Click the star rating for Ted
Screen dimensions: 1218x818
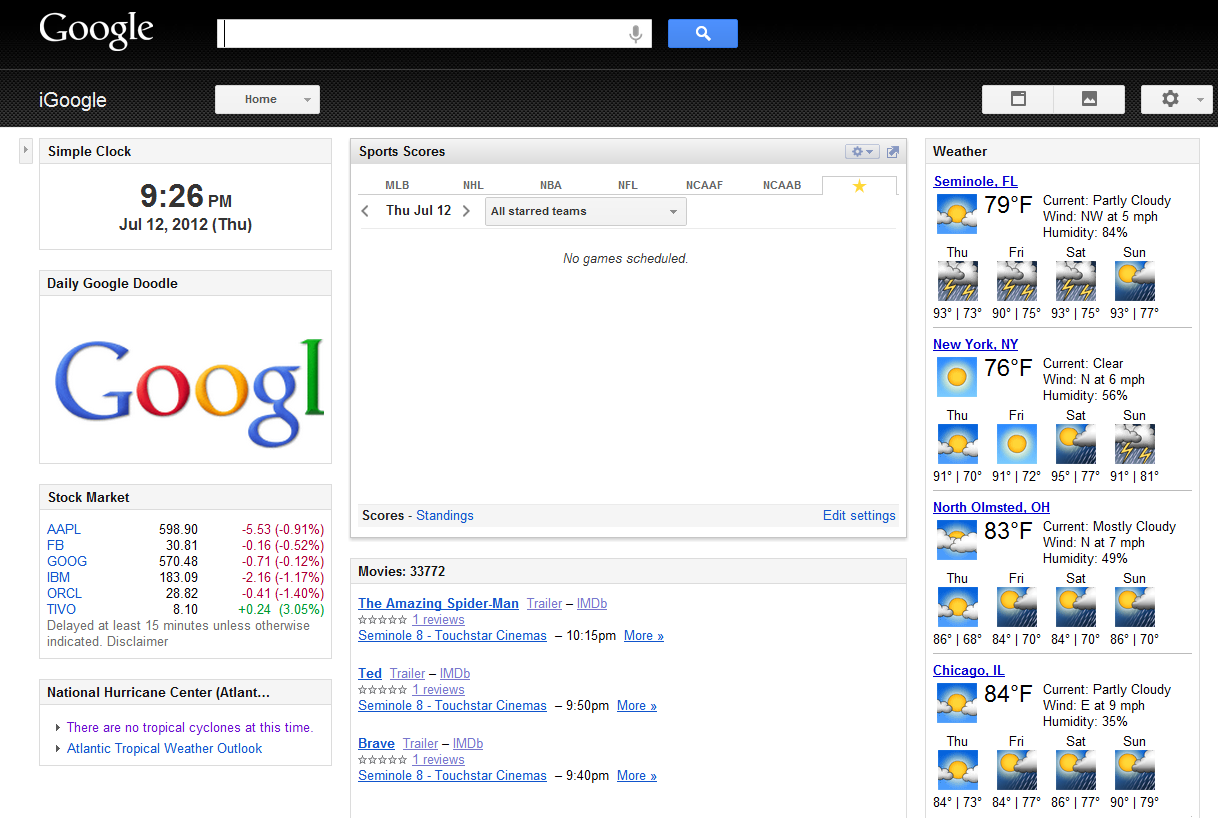(x=383, y=690)
